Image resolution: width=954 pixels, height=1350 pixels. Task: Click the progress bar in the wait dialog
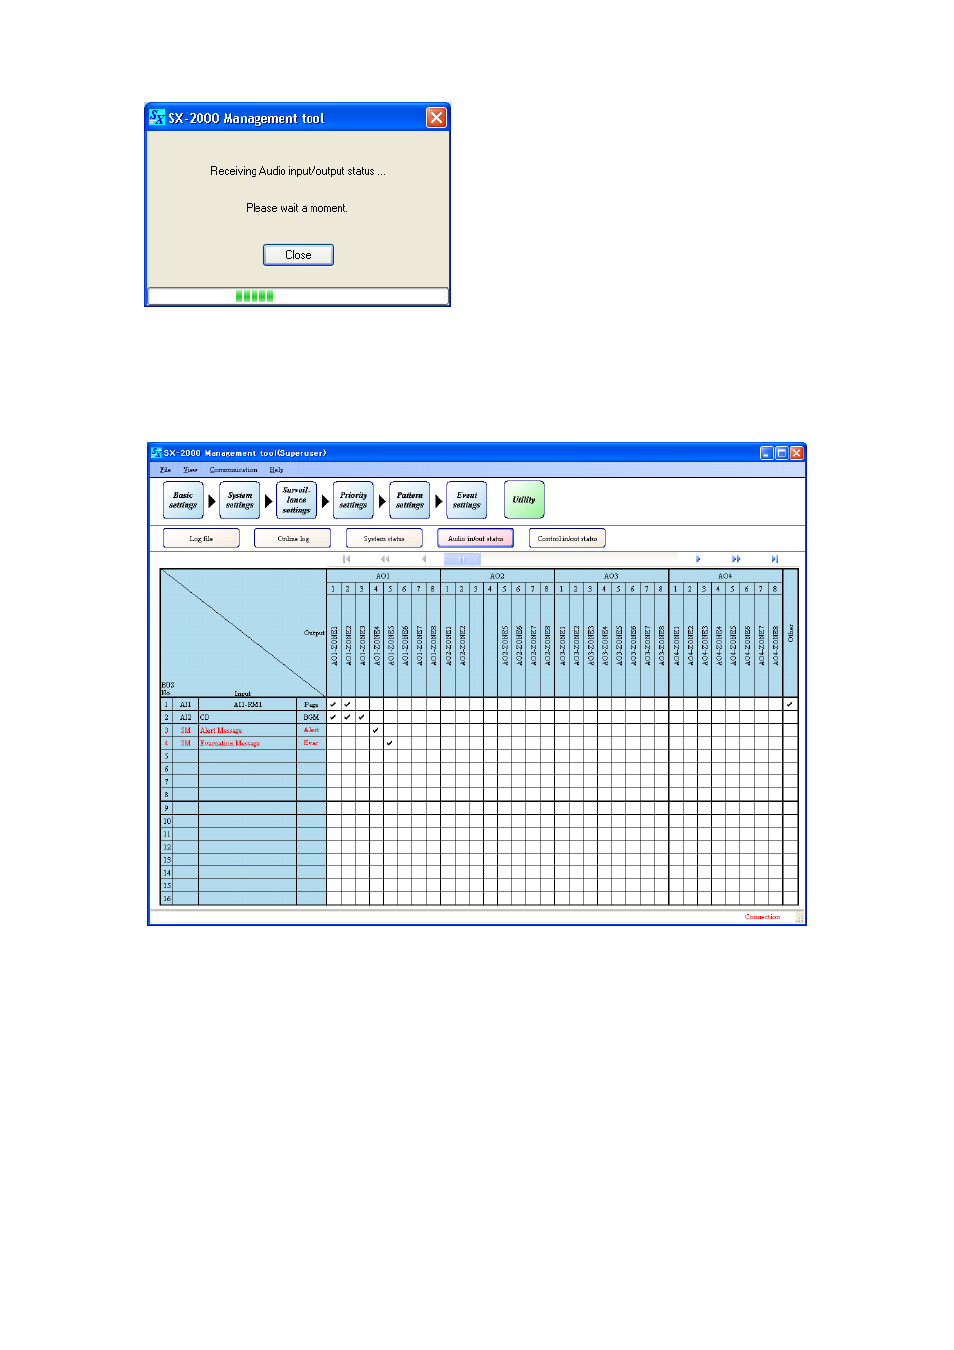tap(298, 296)
